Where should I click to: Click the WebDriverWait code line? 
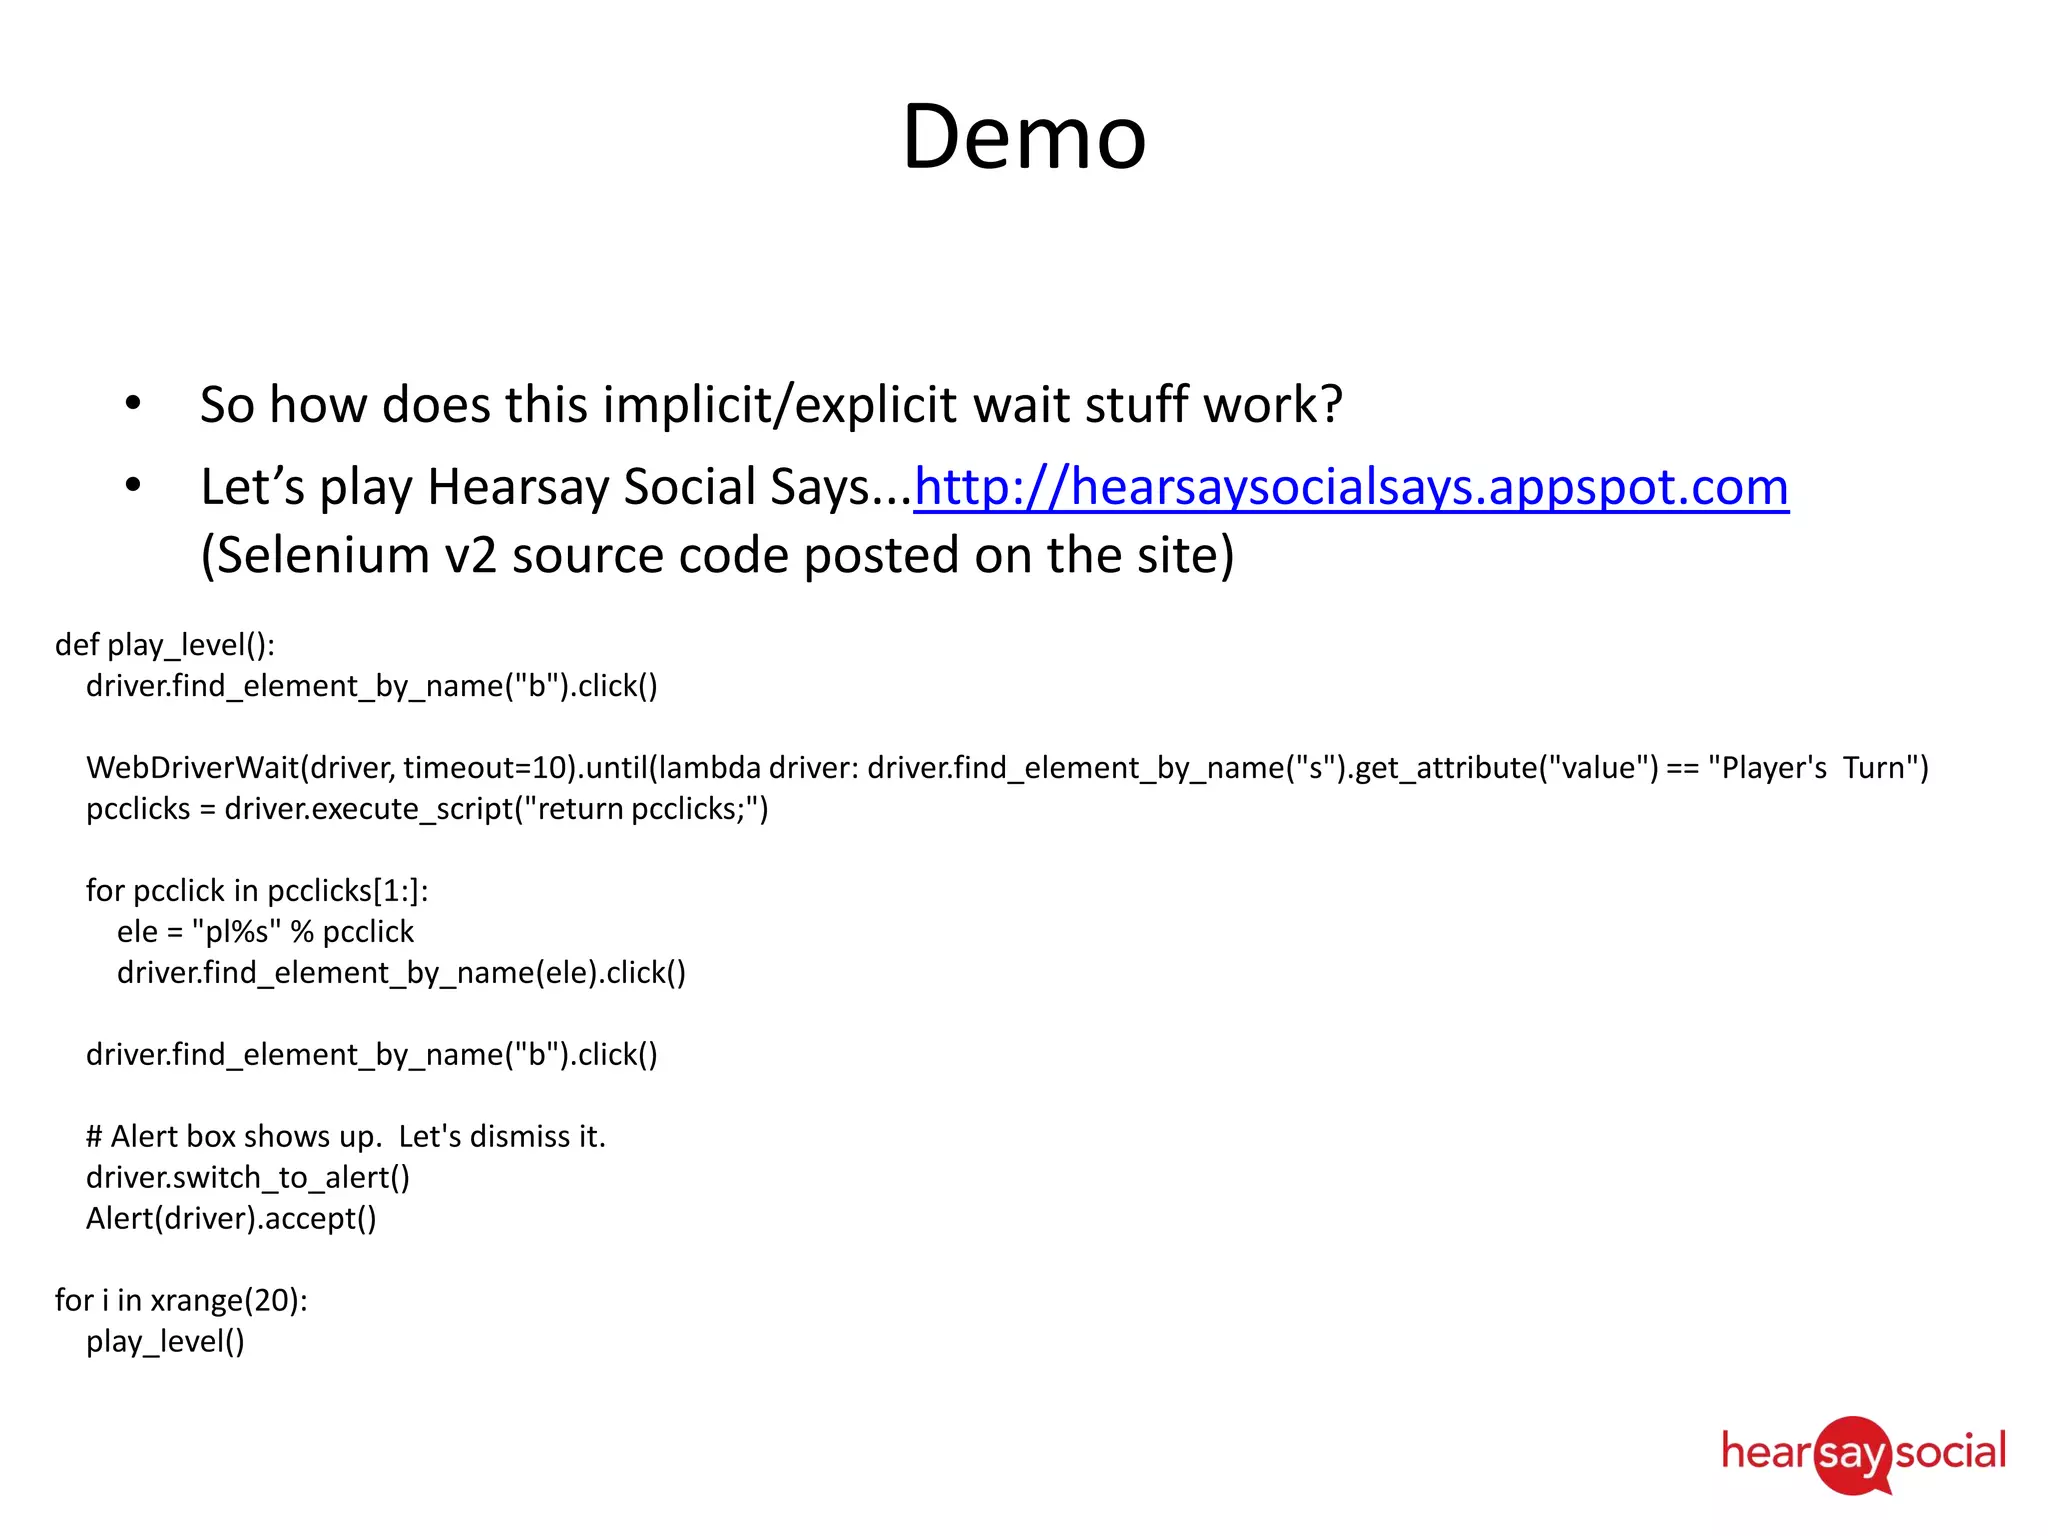coord(1006,768)
